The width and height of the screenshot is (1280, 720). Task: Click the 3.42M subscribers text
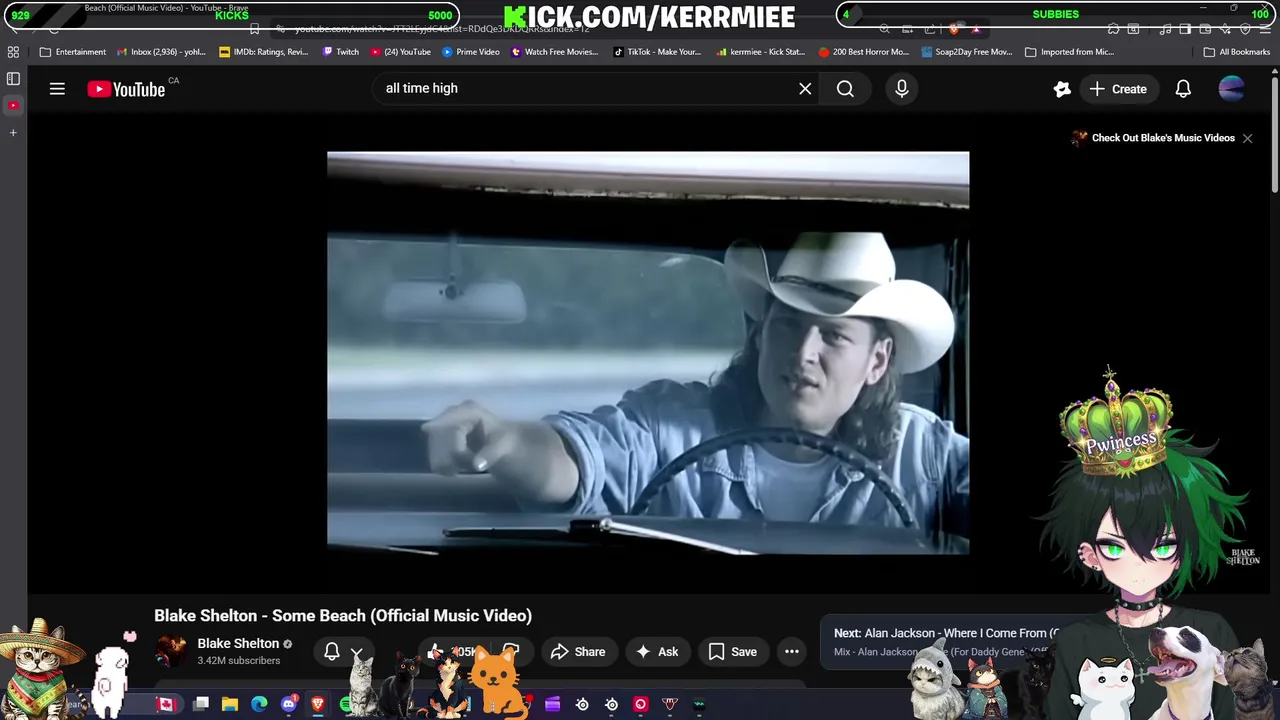pos(239,661)
